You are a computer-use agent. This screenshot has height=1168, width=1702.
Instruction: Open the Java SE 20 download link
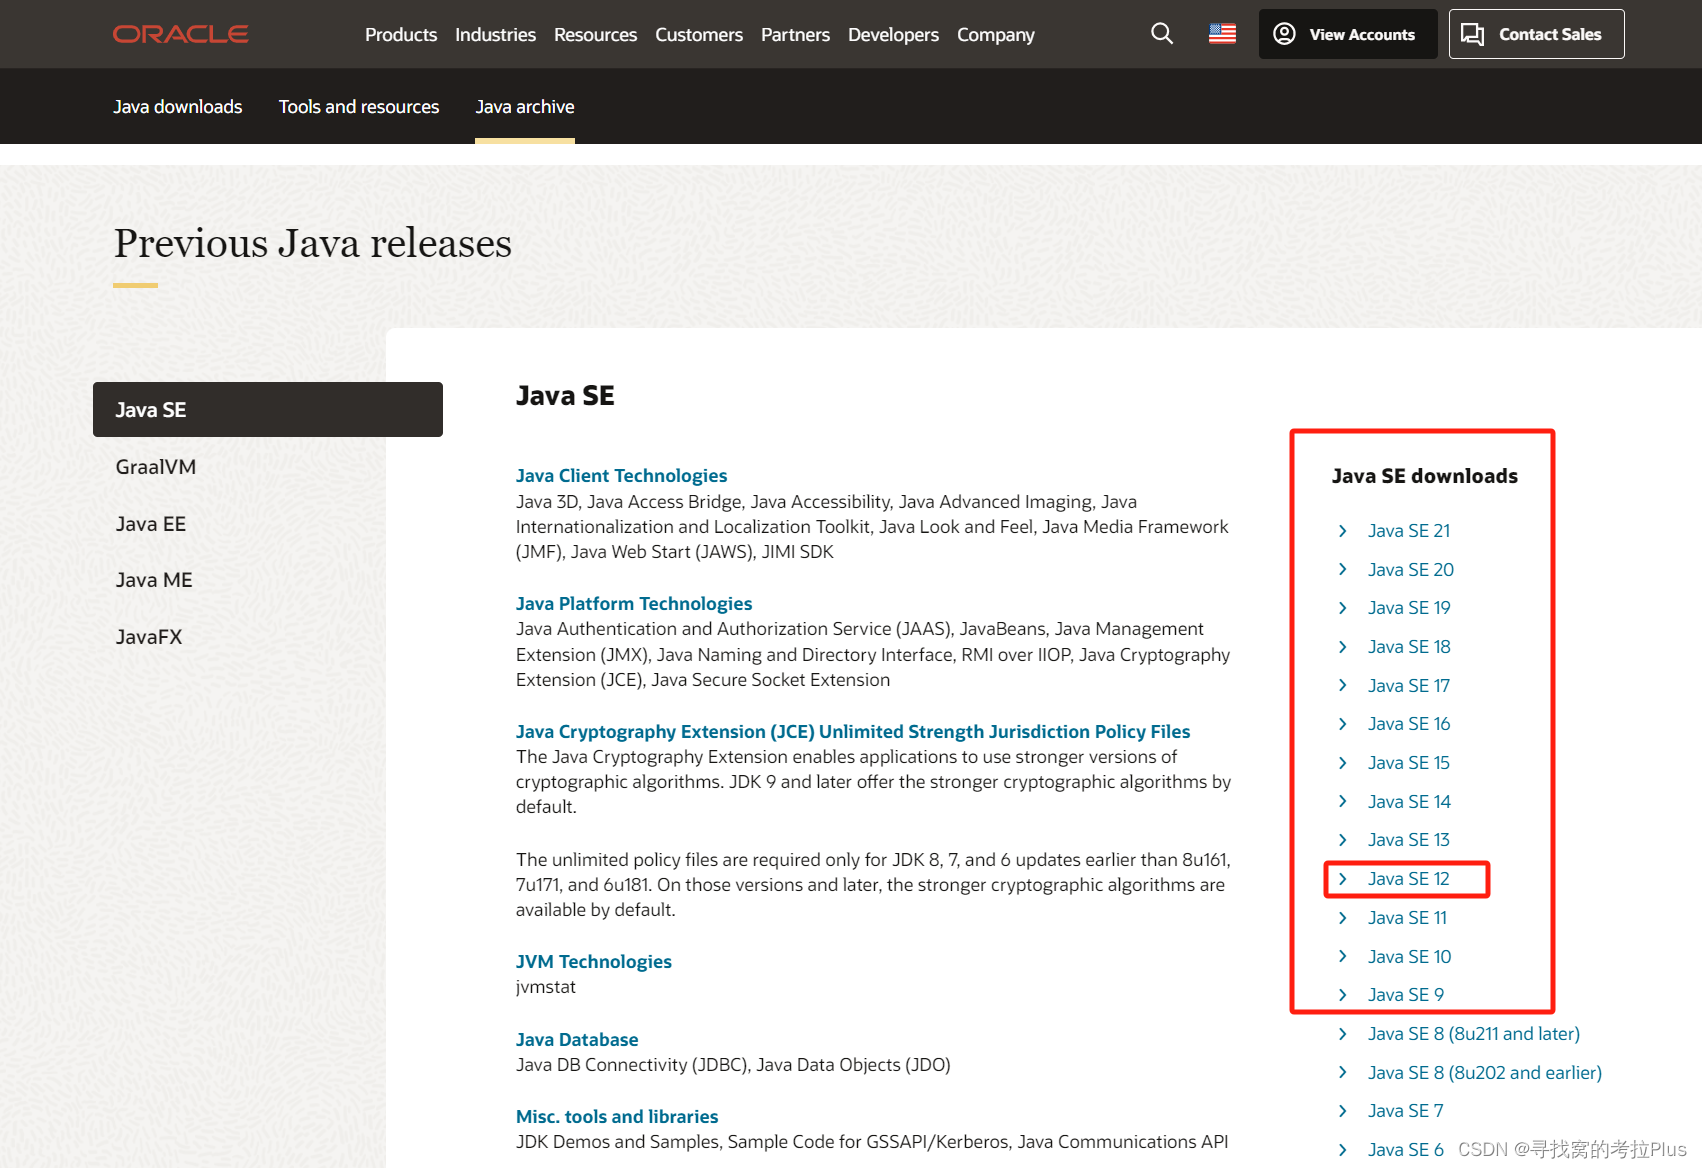click(x=1411, y=569)
